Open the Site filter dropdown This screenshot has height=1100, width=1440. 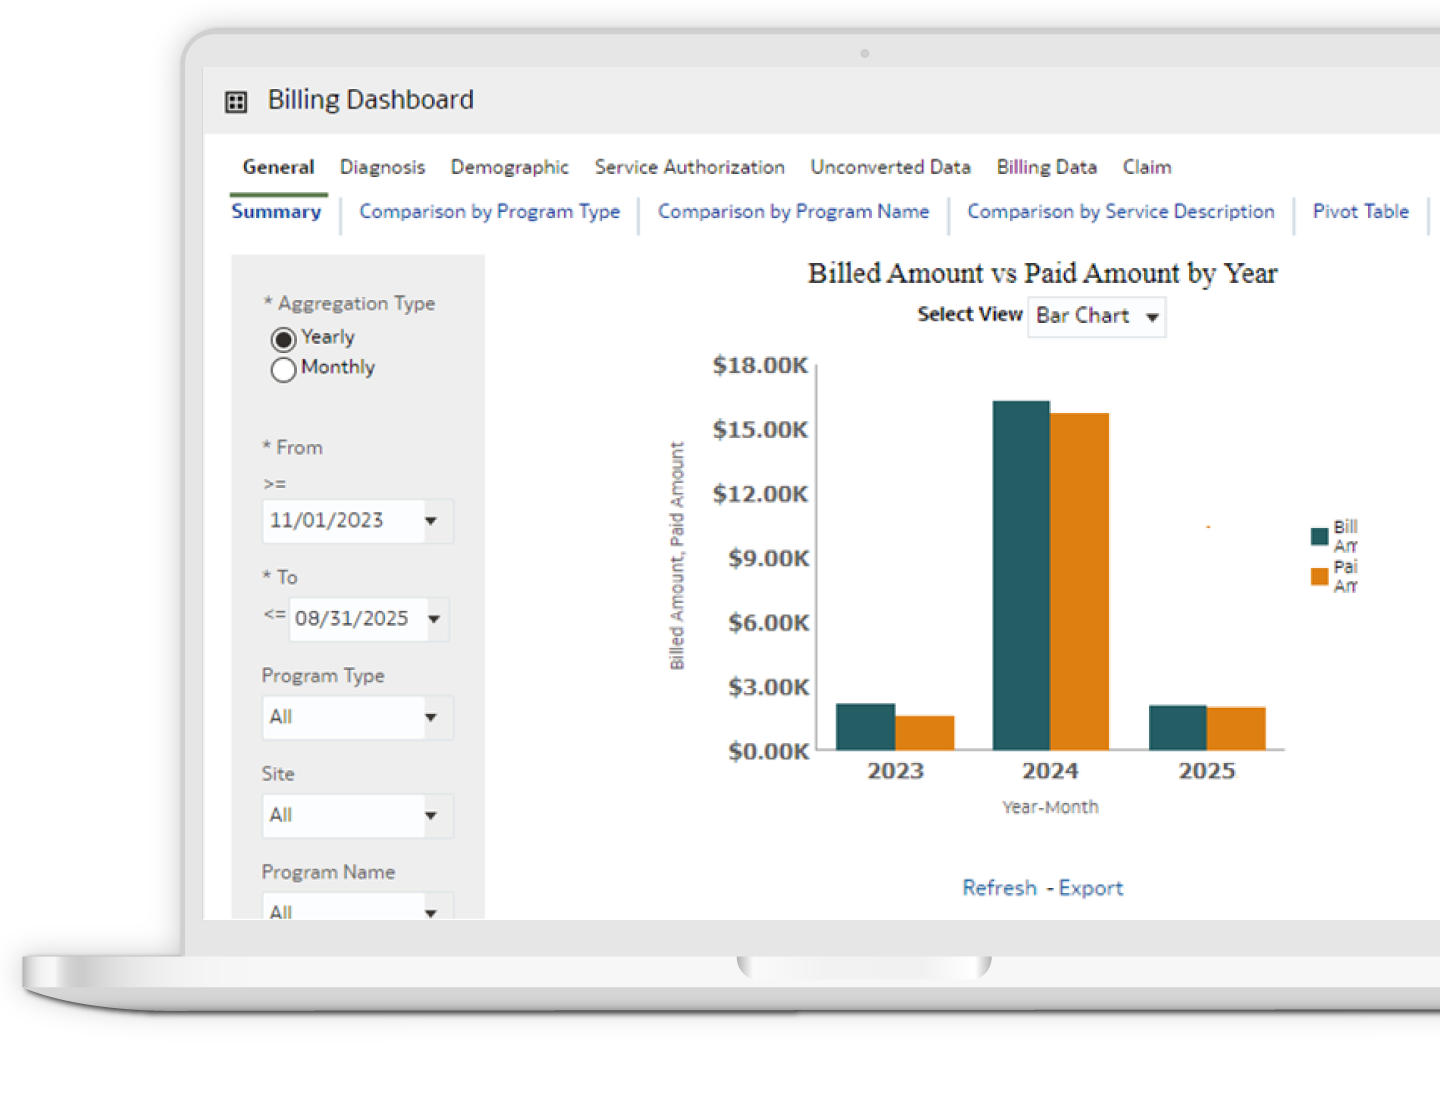point(431,815)
